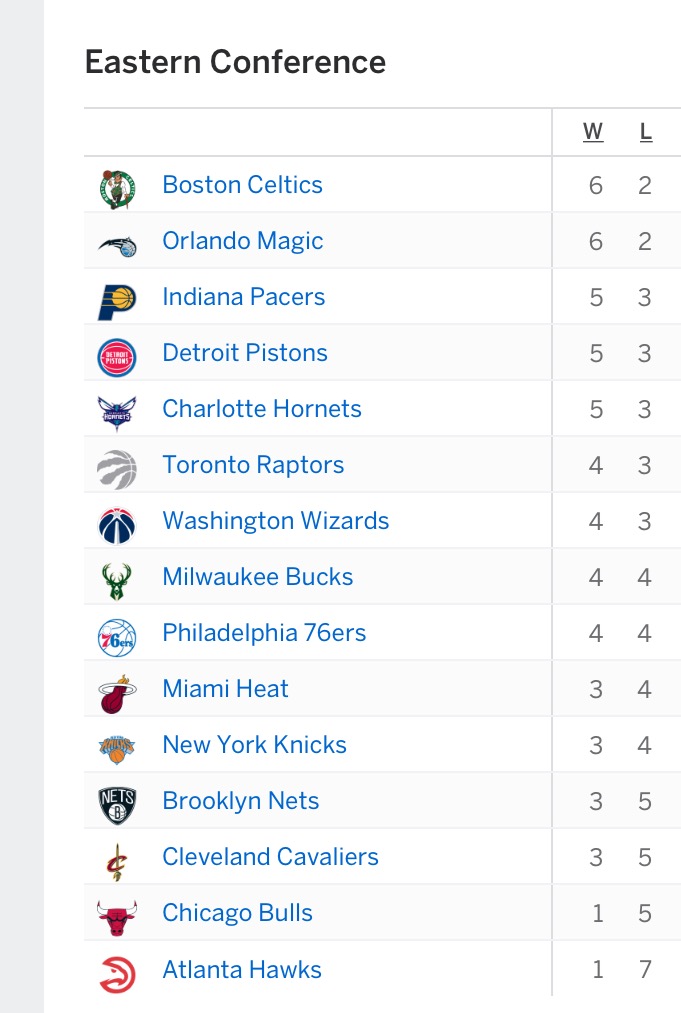Image resolution: width=681 pixels, height=1013 pixels.
Task: Sort standings by L column header
Action: pyautogui.click(x=645, y=132)
